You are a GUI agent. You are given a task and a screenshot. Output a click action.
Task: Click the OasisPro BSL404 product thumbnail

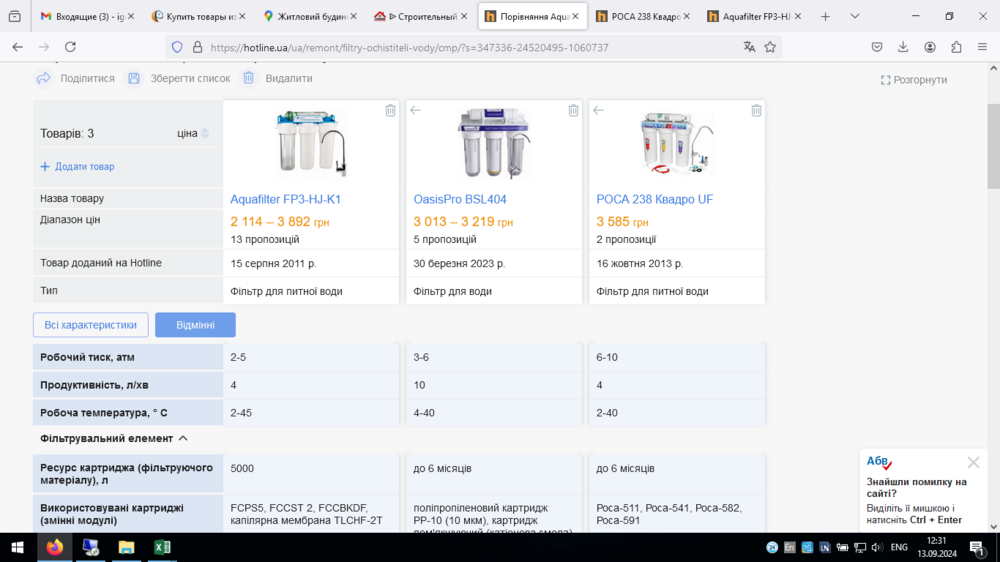click(494, 143)
